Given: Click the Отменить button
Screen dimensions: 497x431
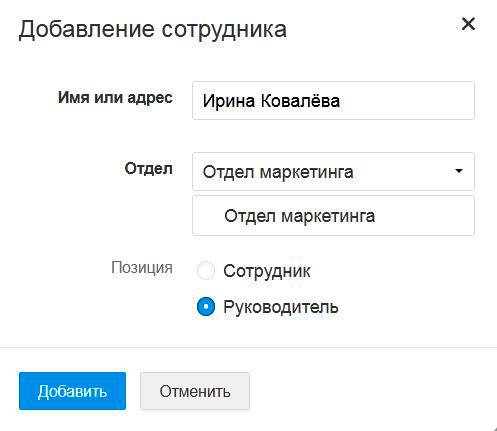Looking at the screenshot, I should [195, 391].
